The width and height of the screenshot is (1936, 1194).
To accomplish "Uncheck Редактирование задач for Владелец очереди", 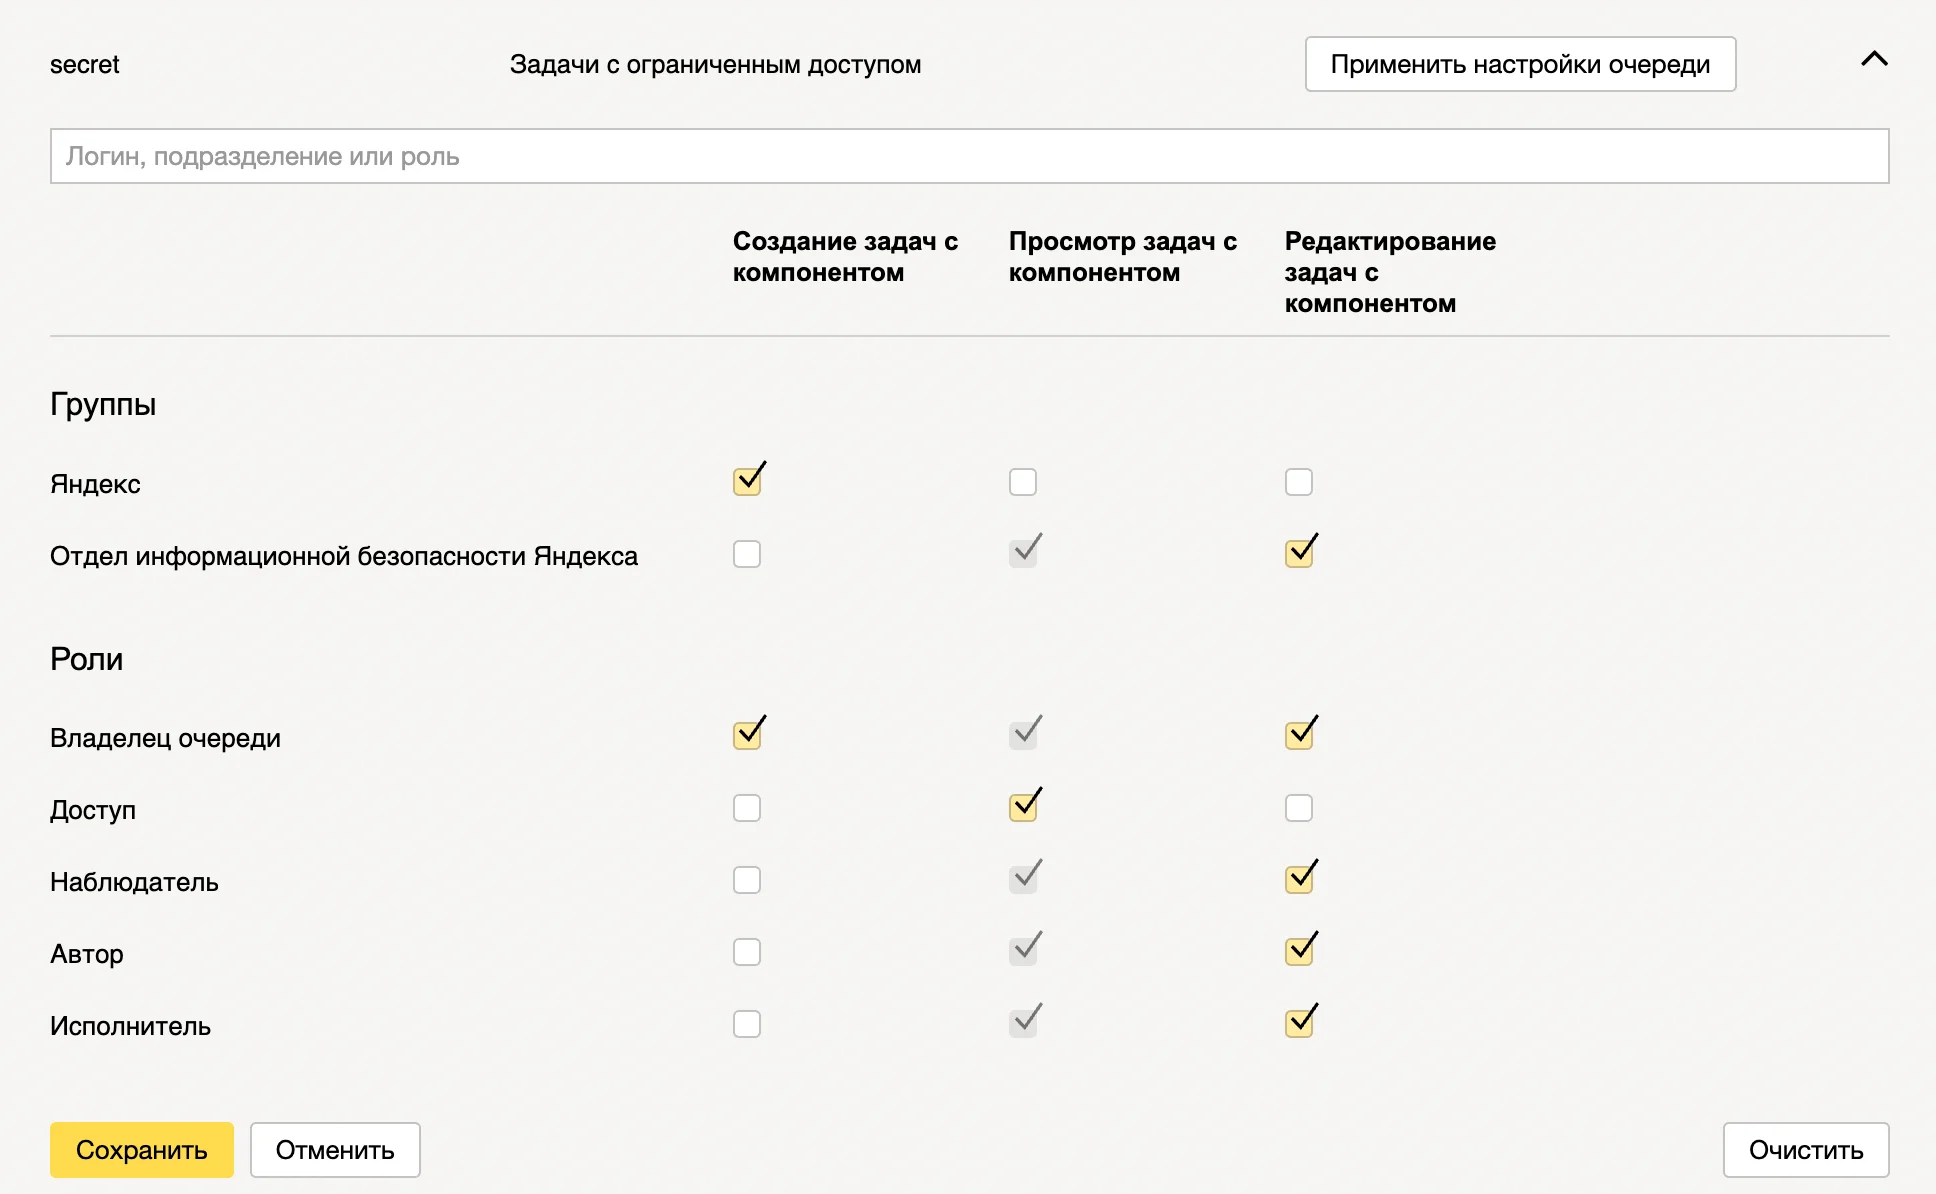I will [1298, 736].
